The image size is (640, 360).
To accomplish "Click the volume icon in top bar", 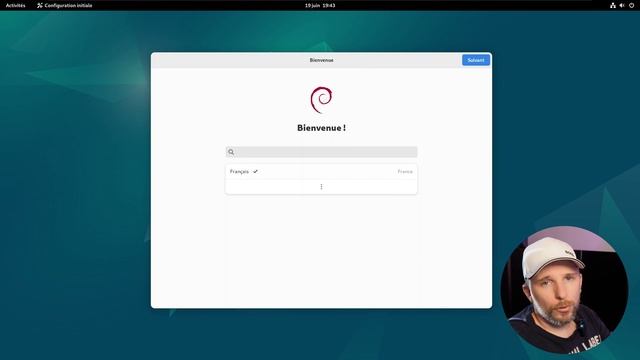I will point(622,5).
